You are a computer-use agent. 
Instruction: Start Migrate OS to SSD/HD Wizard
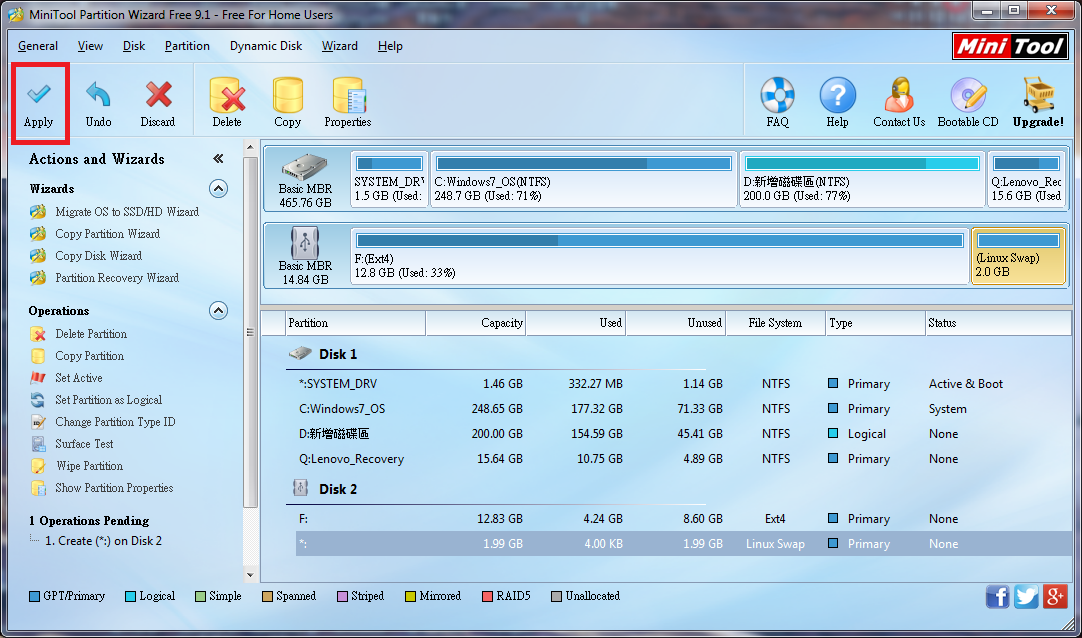point(127,212)
